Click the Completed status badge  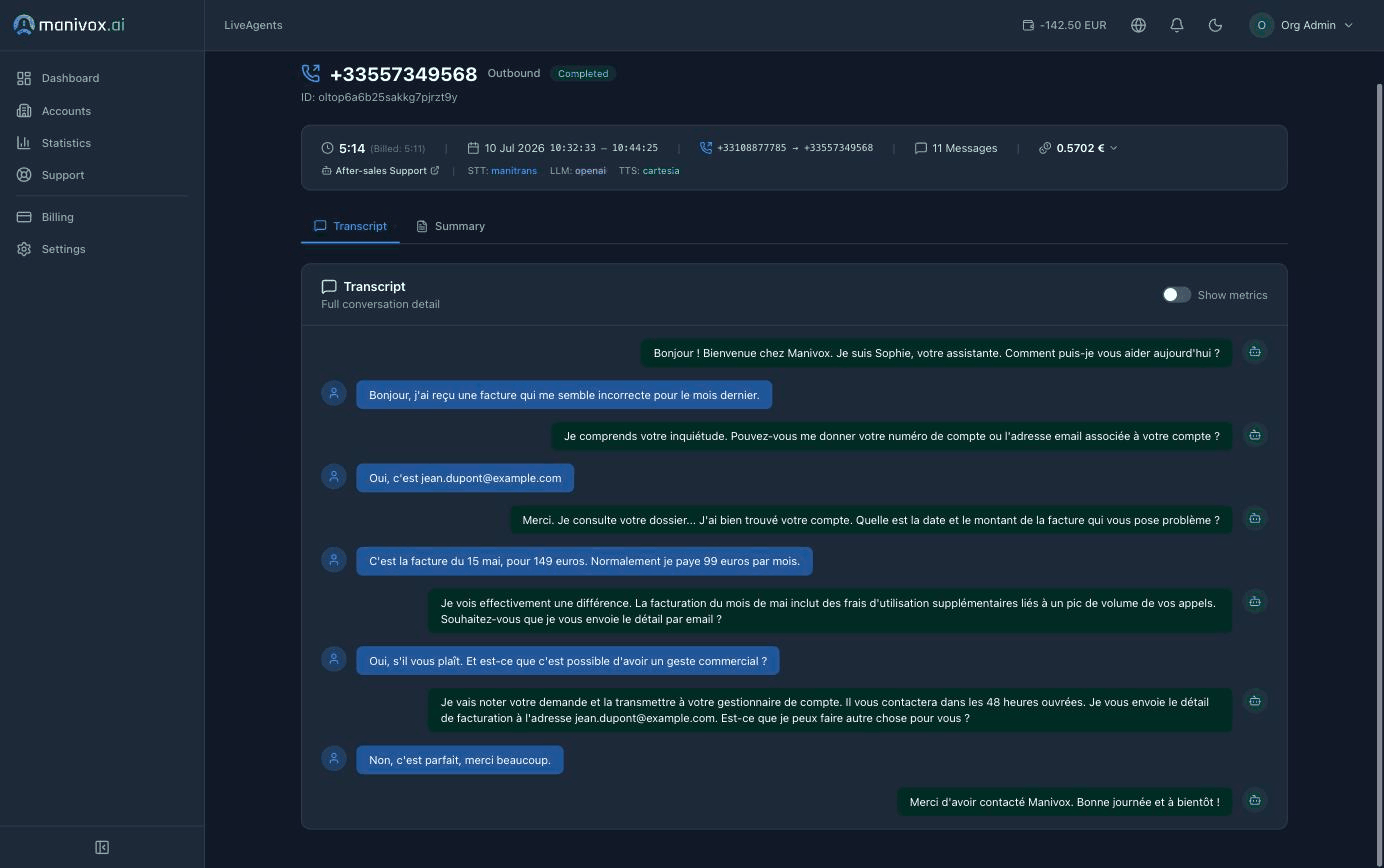point(583,74)
